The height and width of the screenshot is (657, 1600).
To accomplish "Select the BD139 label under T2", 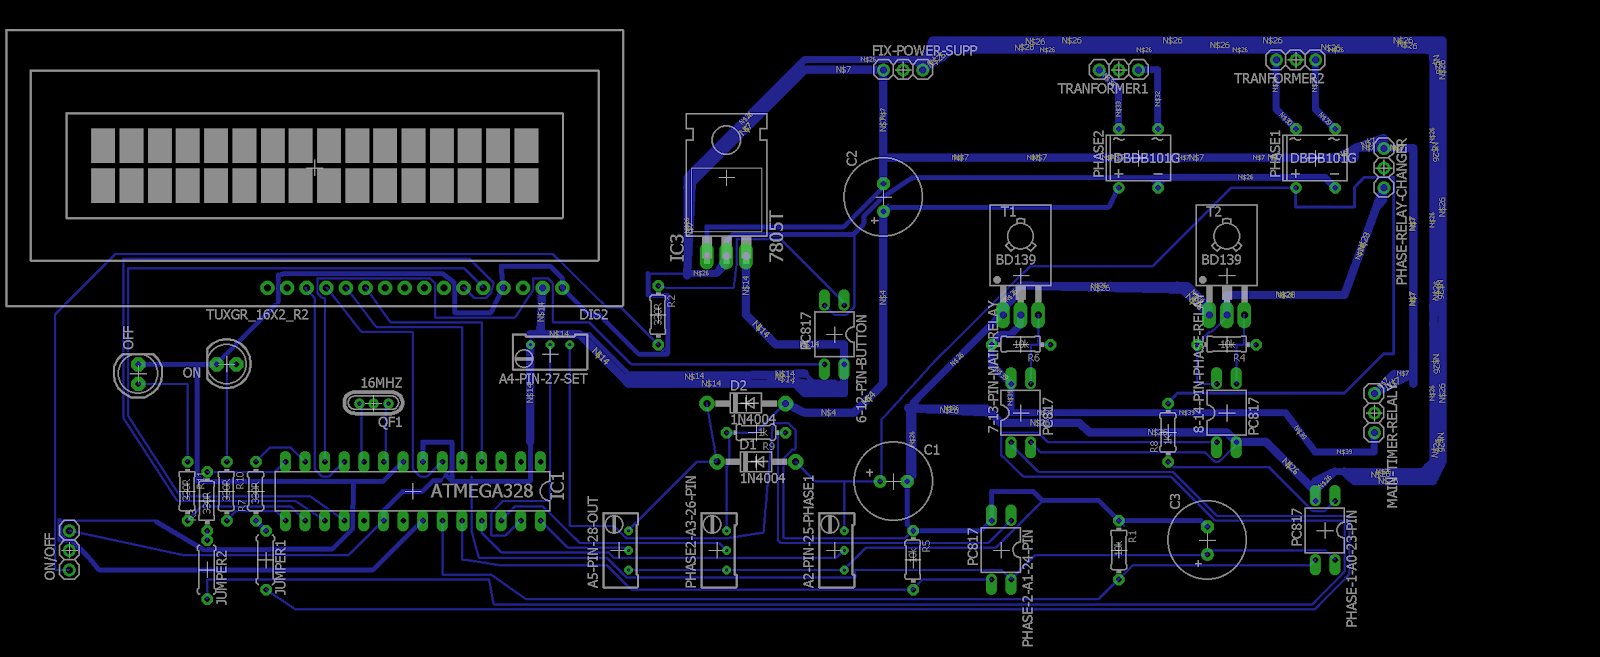I will [1221, 259].
